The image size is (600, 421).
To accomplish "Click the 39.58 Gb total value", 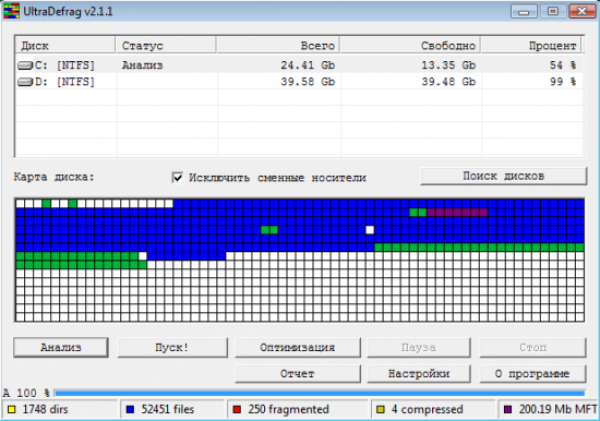I will pyautogui.click(x=308, y=82).
